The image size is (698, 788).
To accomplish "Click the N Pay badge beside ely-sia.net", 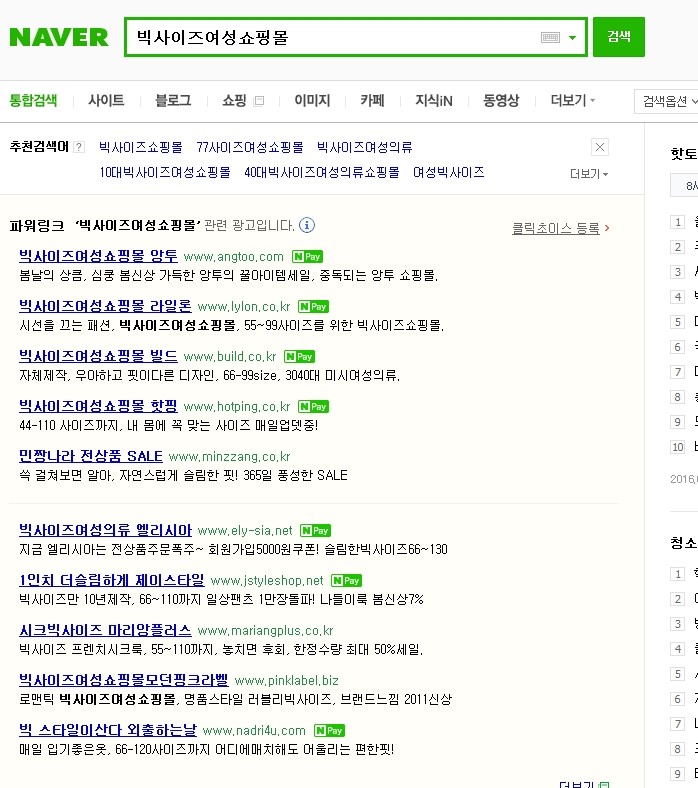I will [x=316, y=531].
